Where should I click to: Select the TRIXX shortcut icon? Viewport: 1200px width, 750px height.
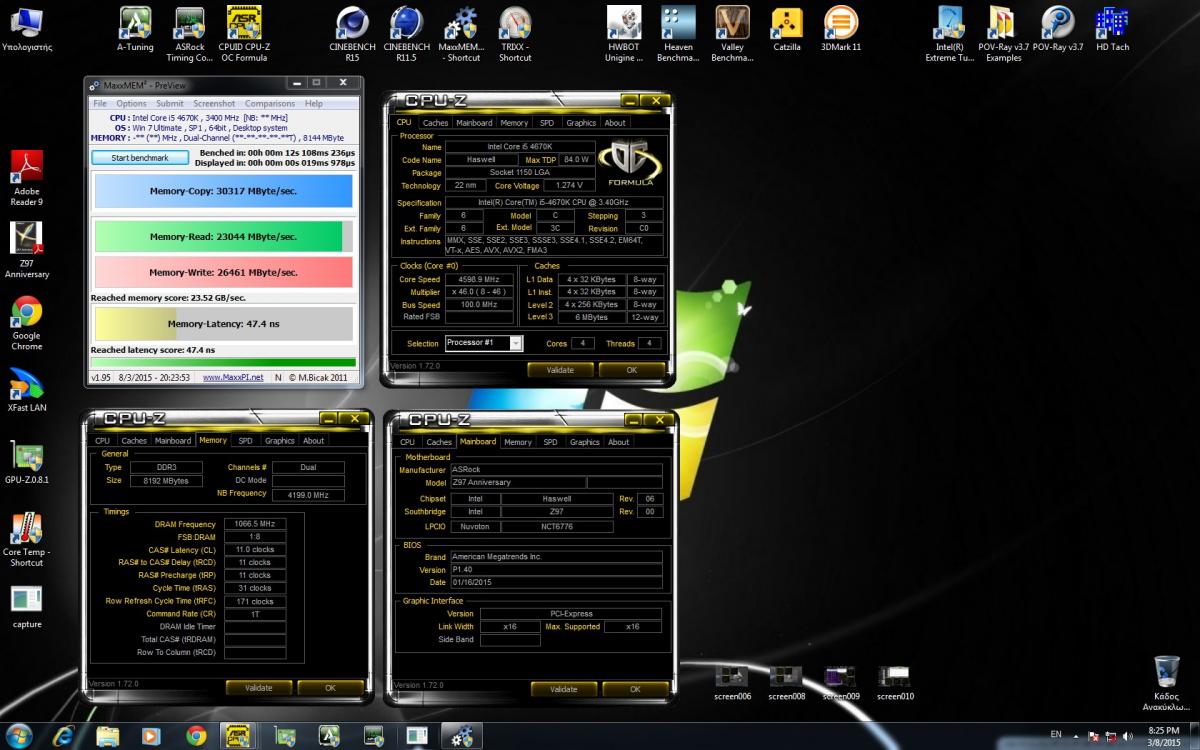[x=515, y=34]
